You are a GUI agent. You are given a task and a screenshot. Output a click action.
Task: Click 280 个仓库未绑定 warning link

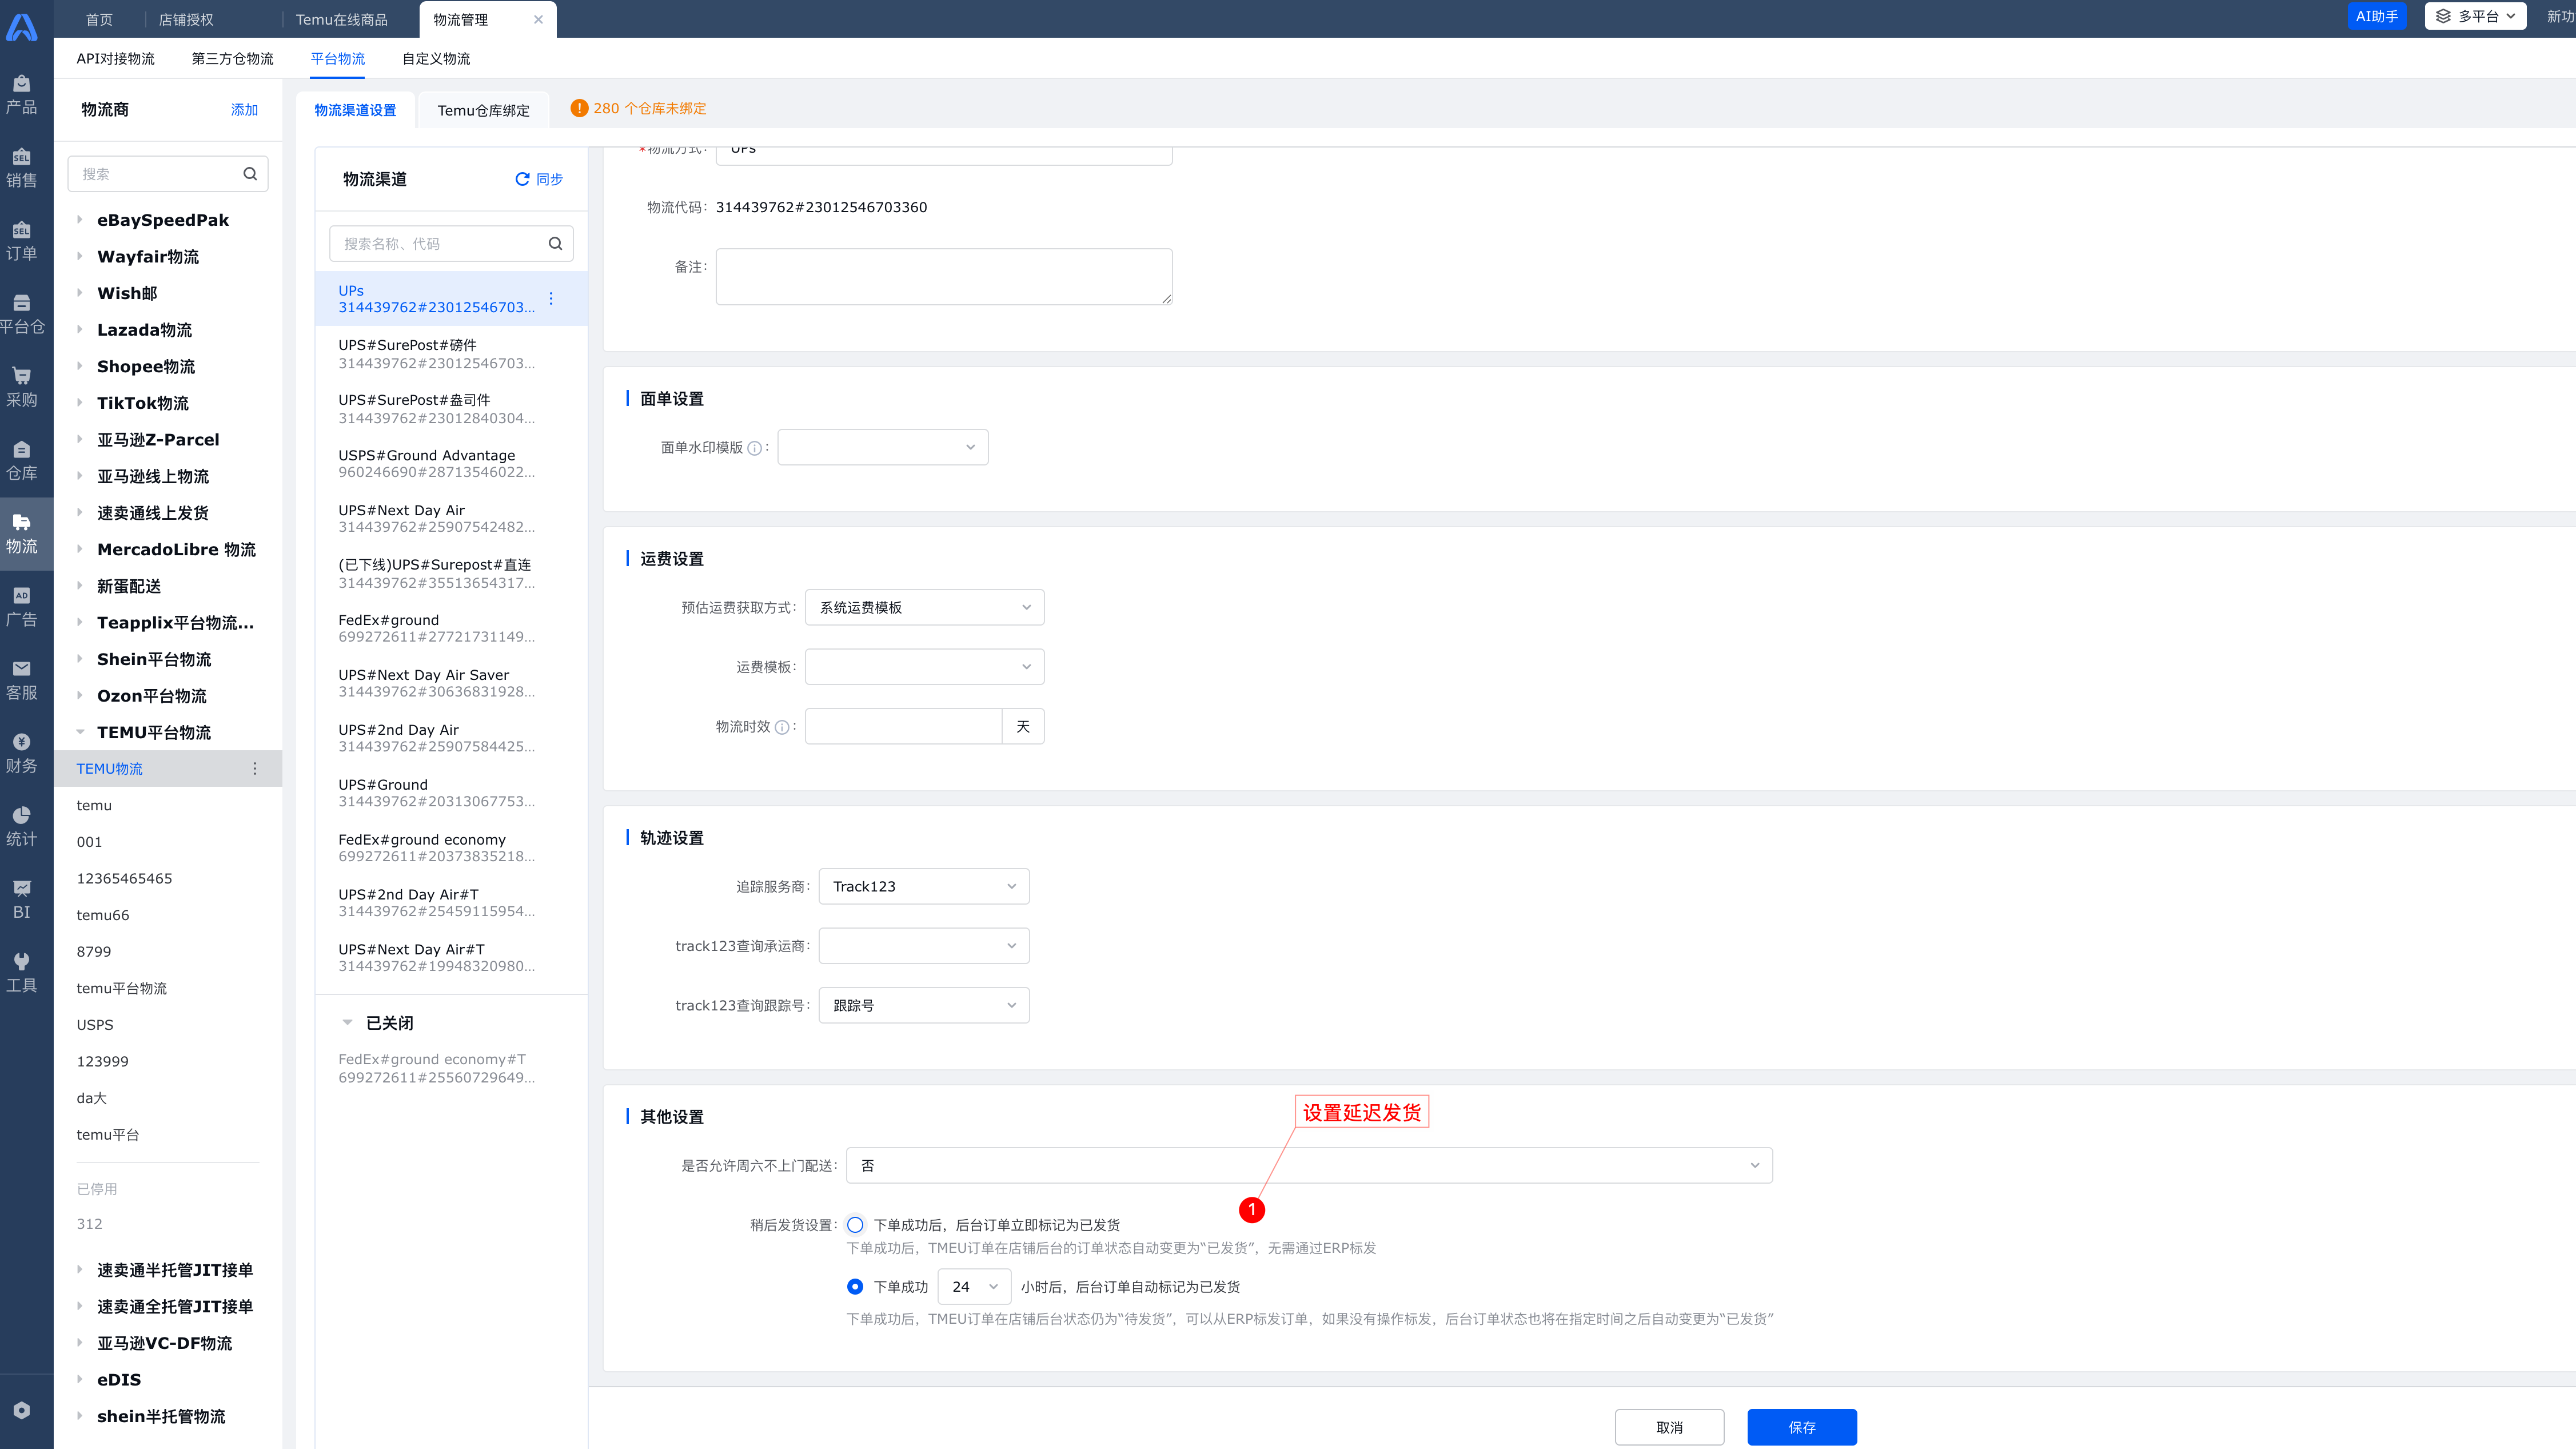tap(649, 108)
